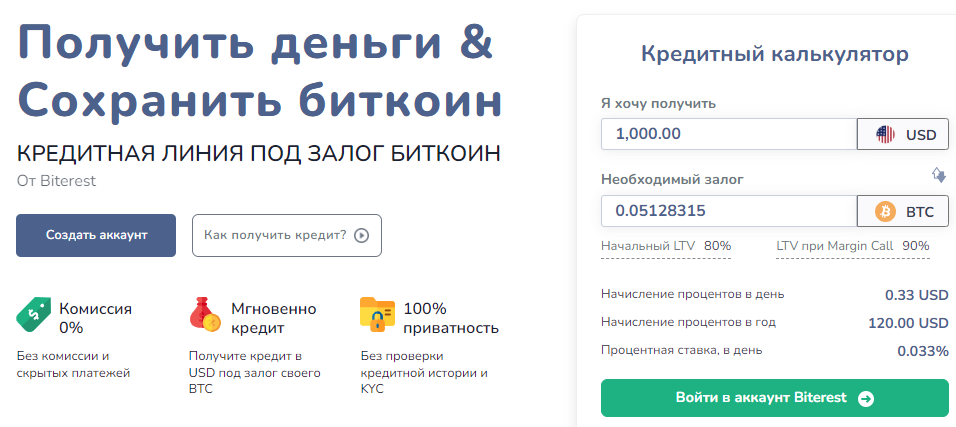Viewport: 956px width, 427px height.
Task: Click the От Biterest text
Action: 56,181
